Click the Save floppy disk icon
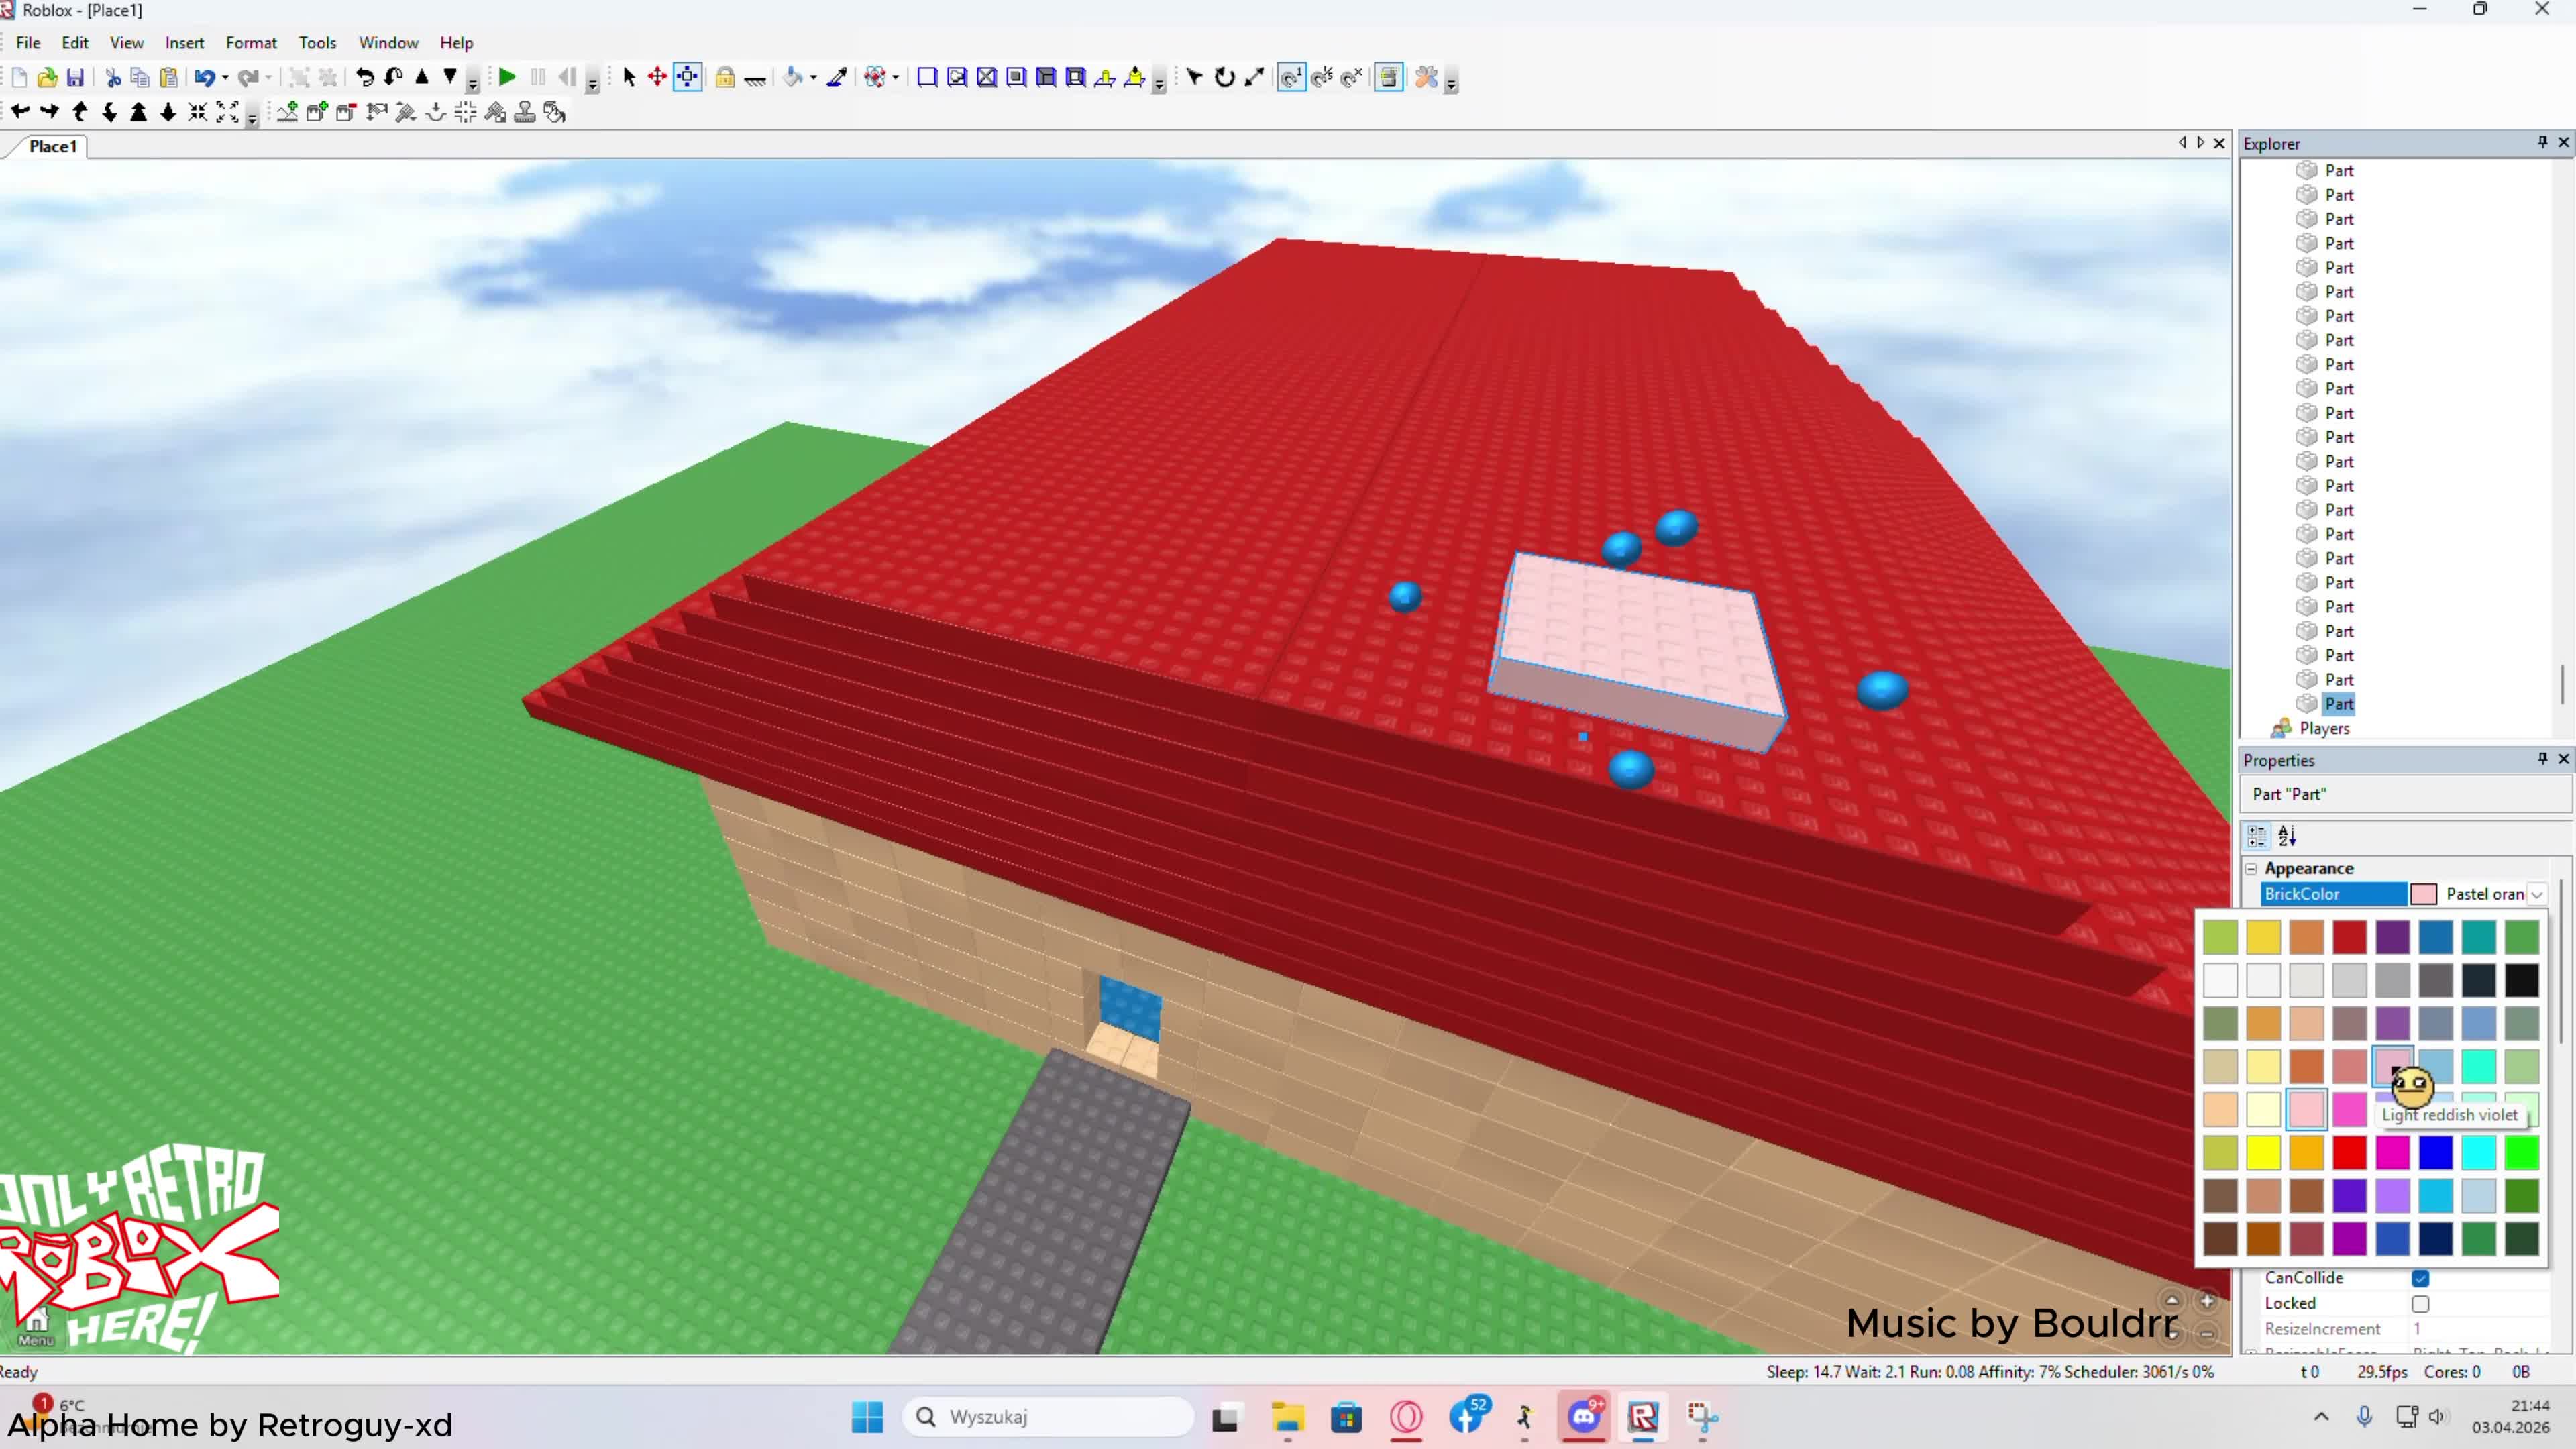The image size is (2576, 1449). click(x=75, y=77)
